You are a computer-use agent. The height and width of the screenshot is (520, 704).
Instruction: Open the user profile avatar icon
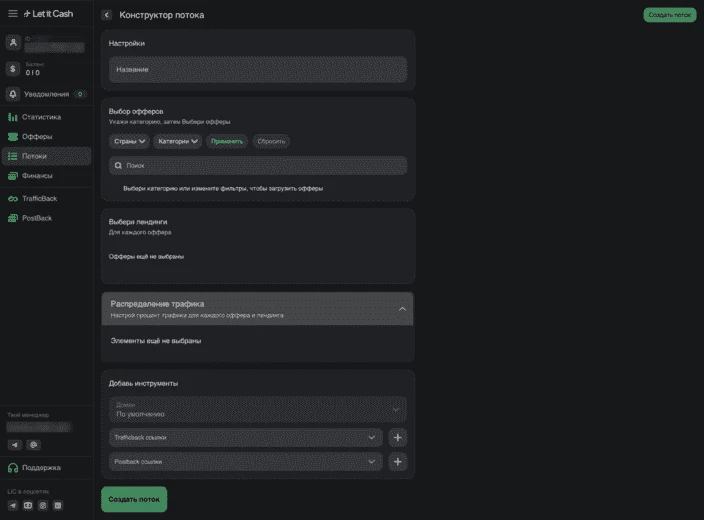click(13, 43)
